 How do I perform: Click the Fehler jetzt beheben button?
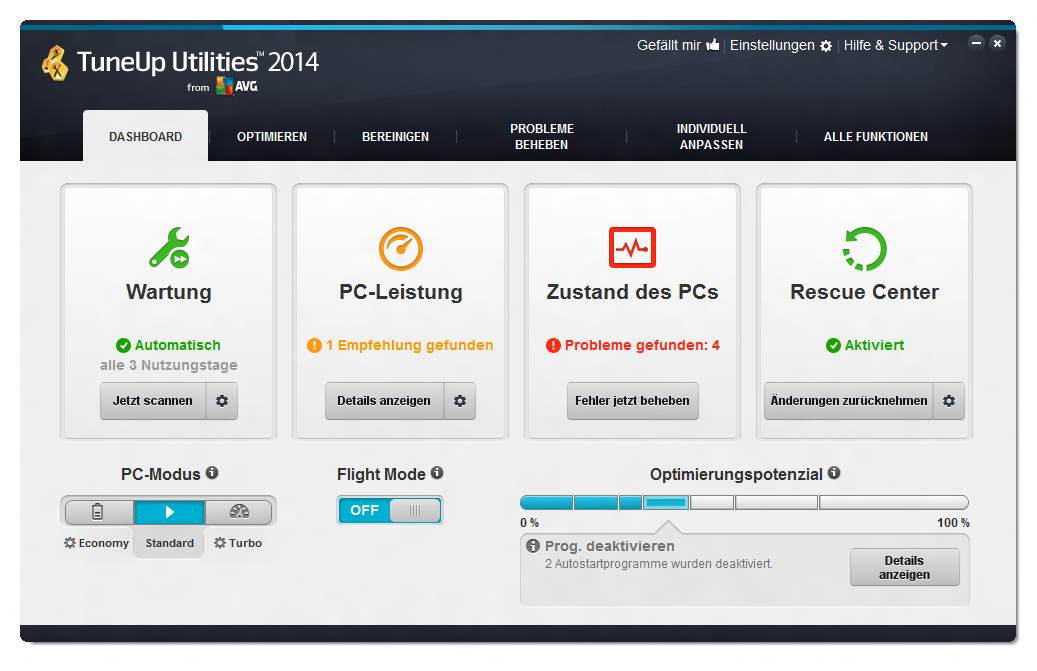click(x=632, y=401)
